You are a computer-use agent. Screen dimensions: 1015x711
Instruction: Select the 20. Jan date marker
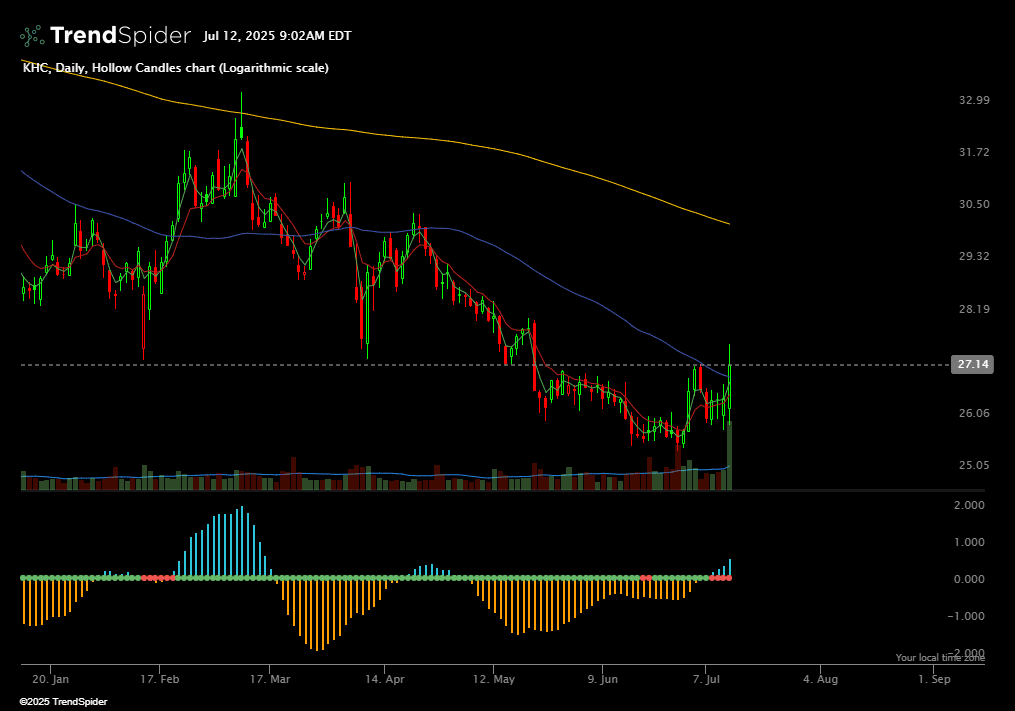pos(49,679)
